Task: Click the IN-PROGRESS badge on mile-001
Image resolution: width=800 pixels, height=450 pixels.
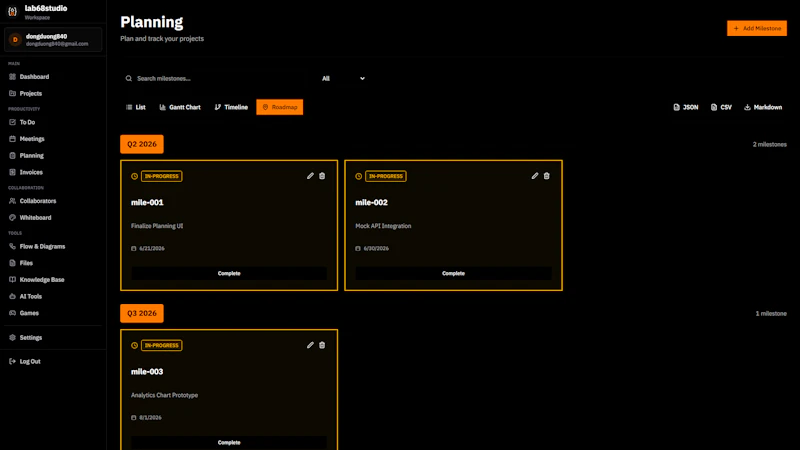Action: (x=162, y=176)
